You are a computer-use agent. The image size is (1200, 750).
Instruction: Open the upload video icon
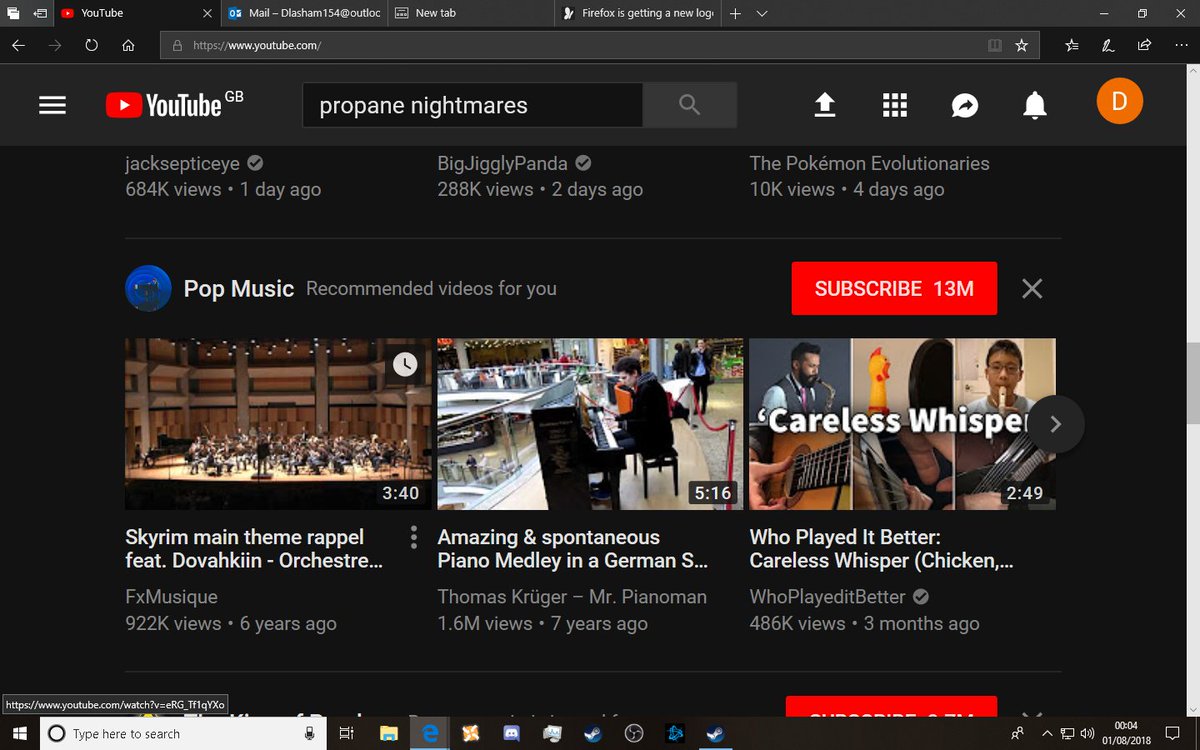click(824, 105)
